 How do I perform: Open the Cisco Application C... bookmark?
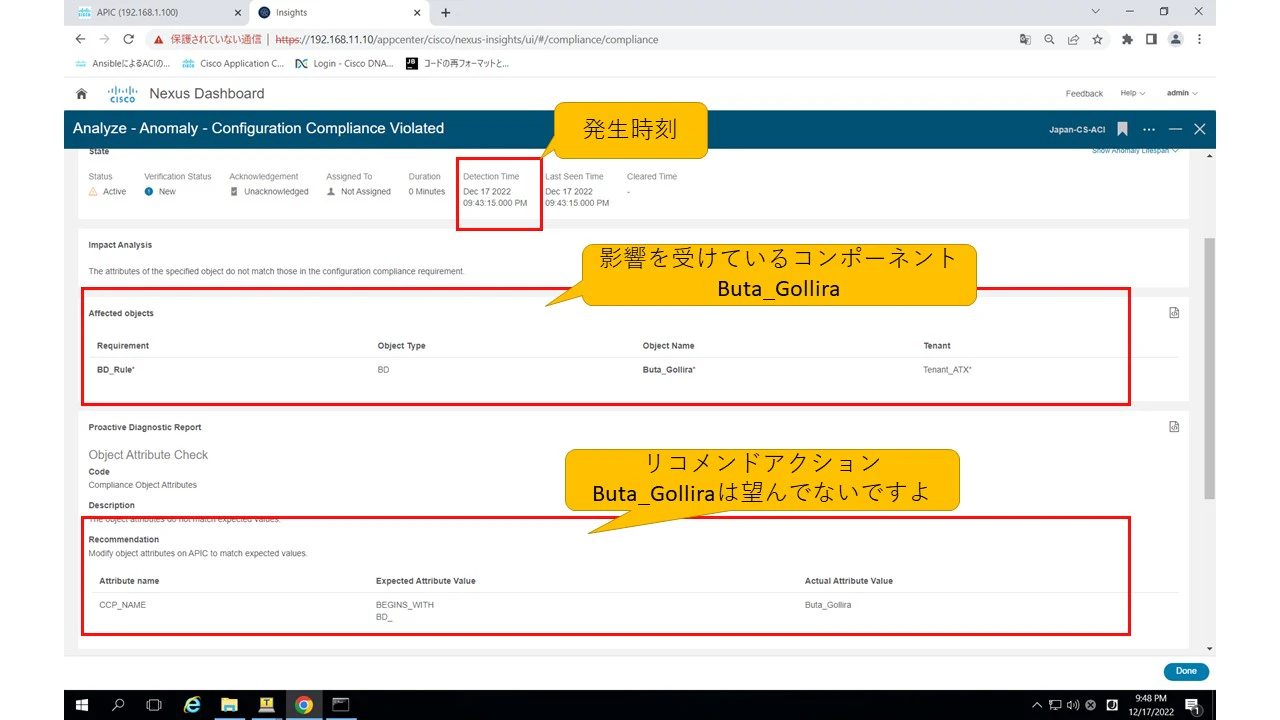(234, 63)
